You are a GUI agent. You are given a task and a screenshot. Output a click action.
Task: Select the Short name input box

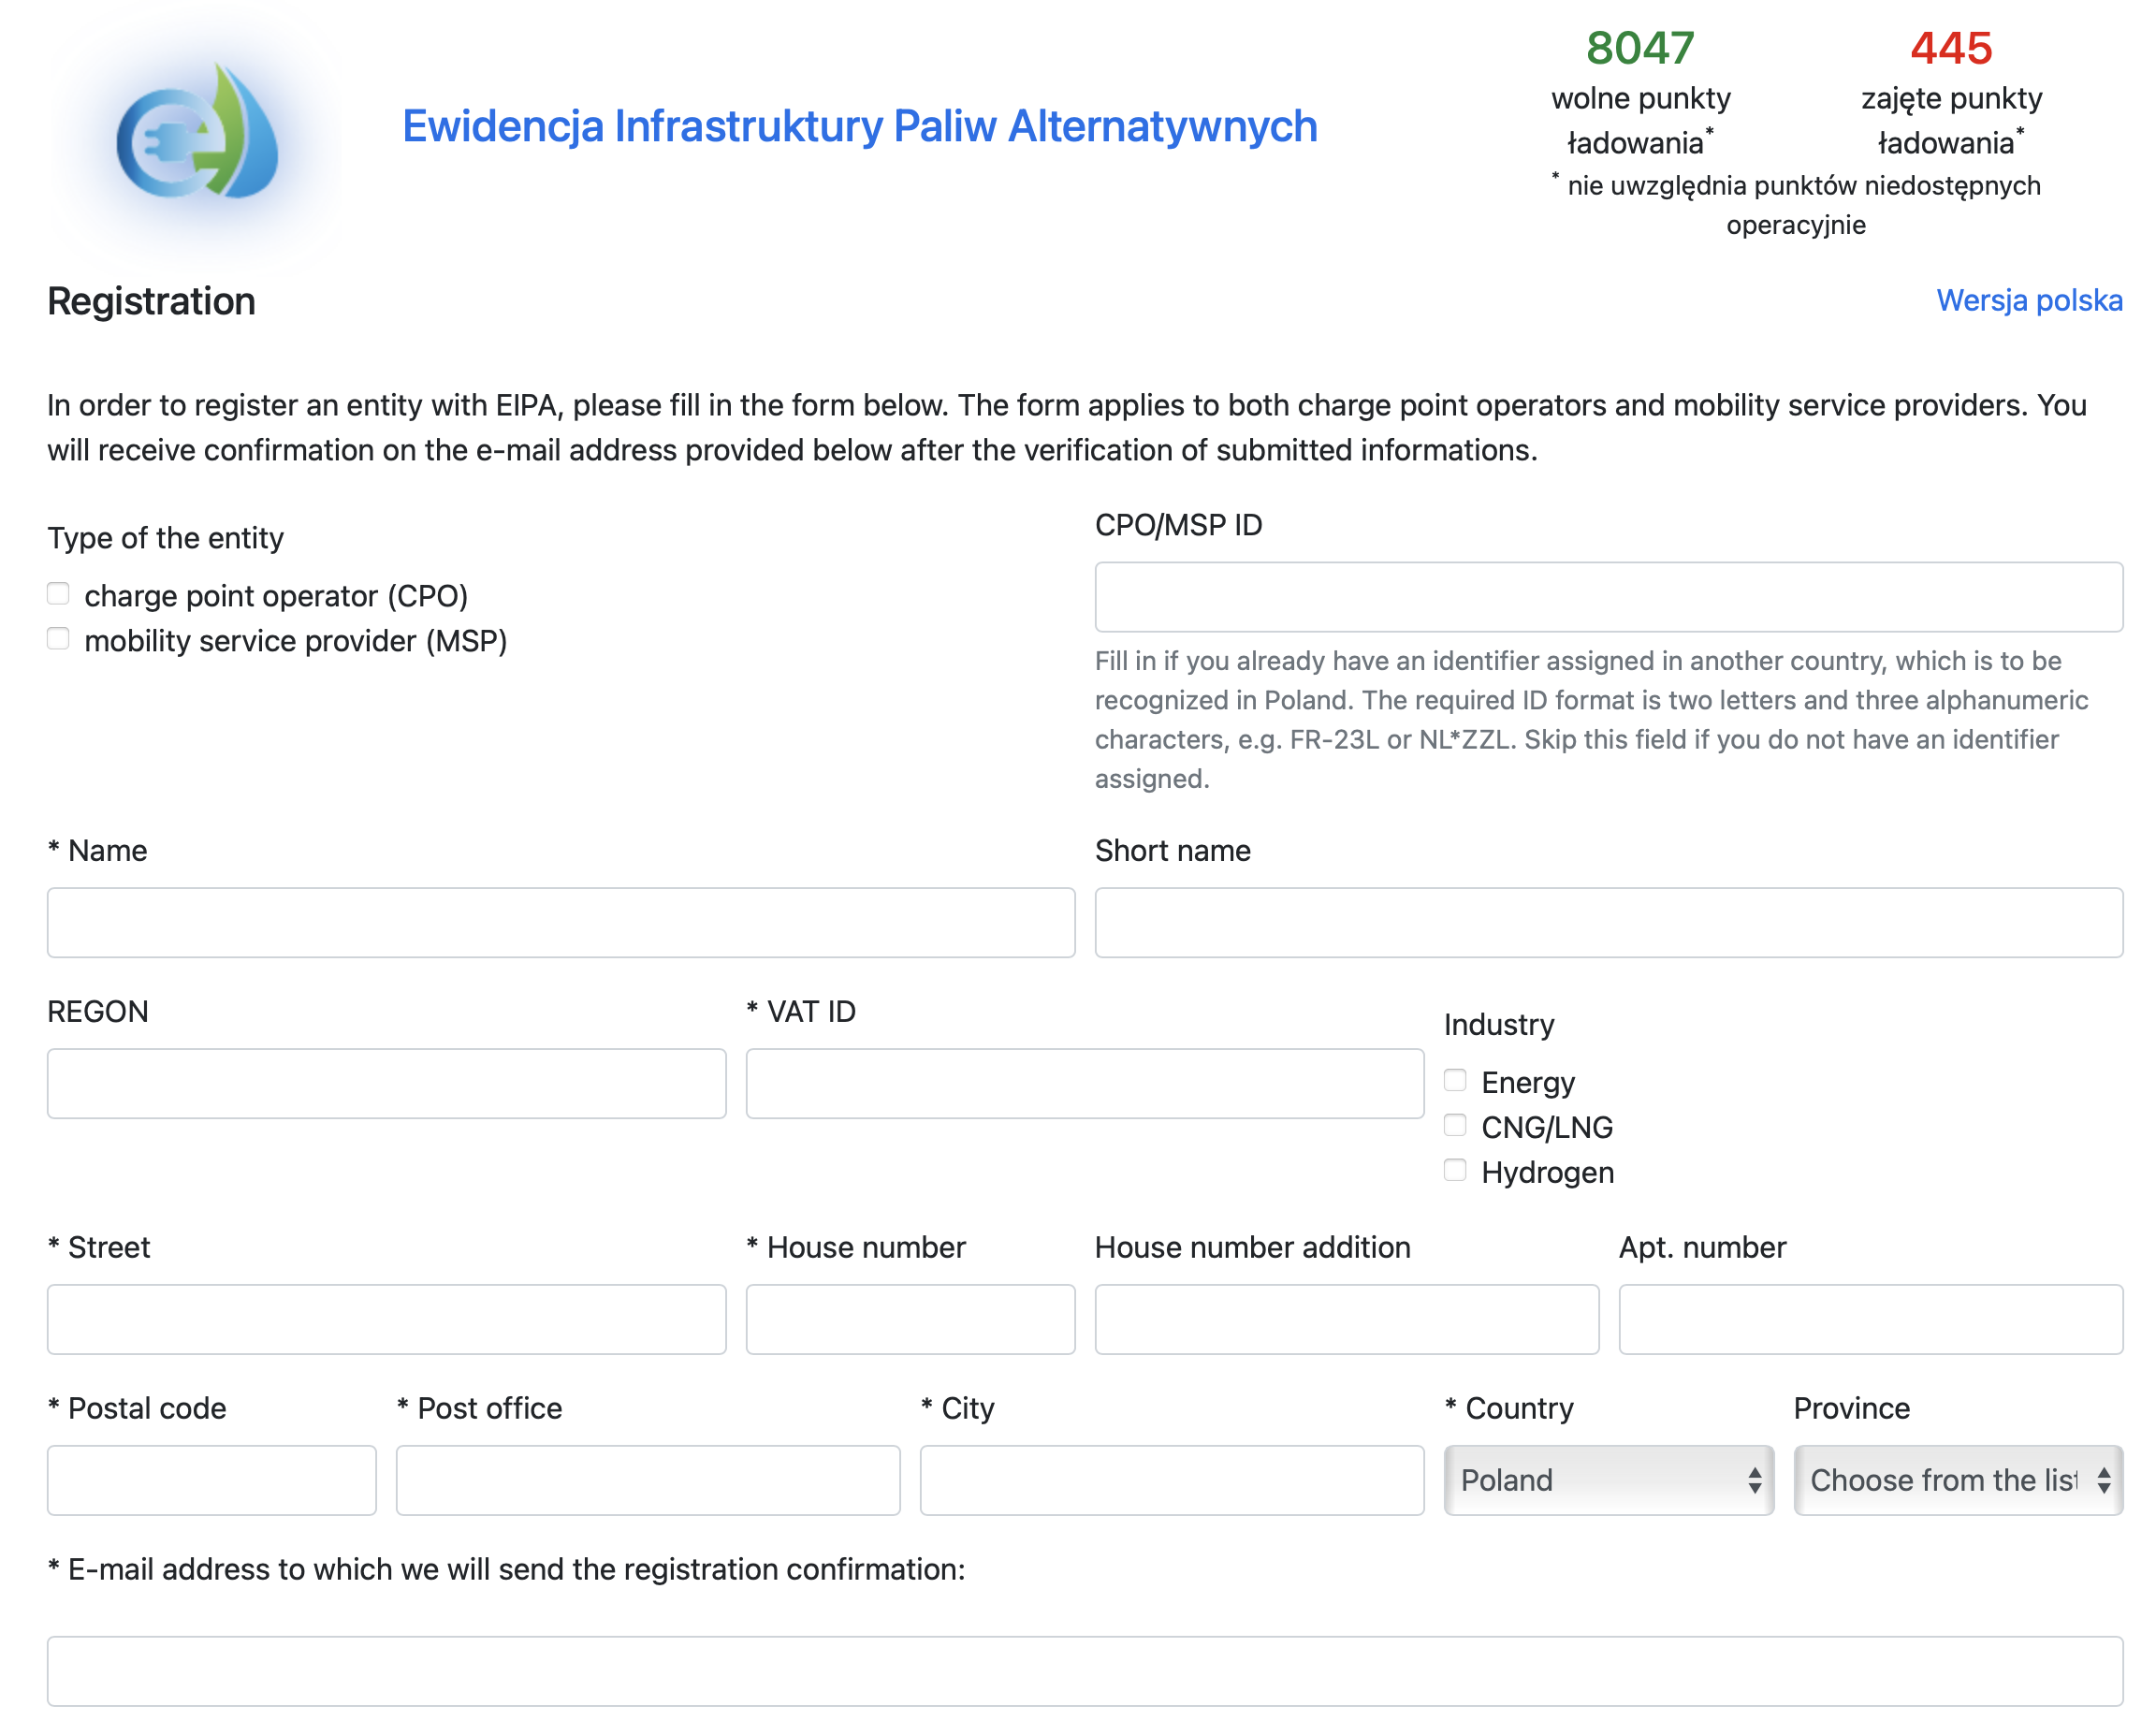[1608, 922]
